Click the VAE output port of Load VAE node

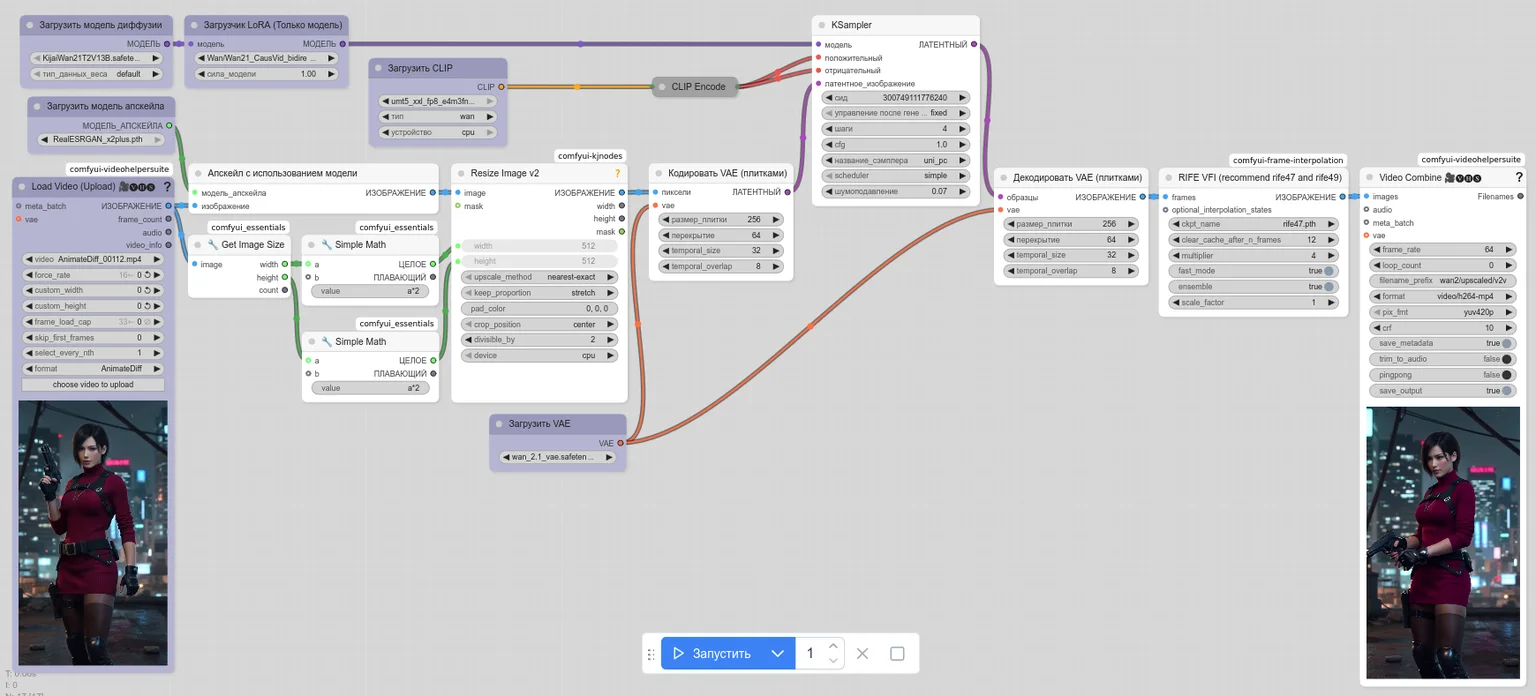point(621,442)
